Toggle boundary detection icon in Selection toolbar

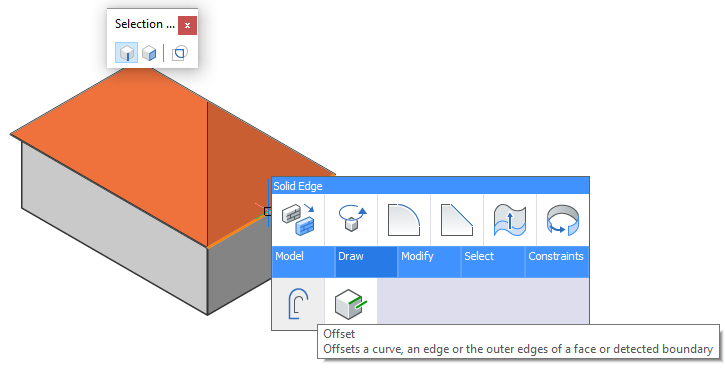click(179, 53)
